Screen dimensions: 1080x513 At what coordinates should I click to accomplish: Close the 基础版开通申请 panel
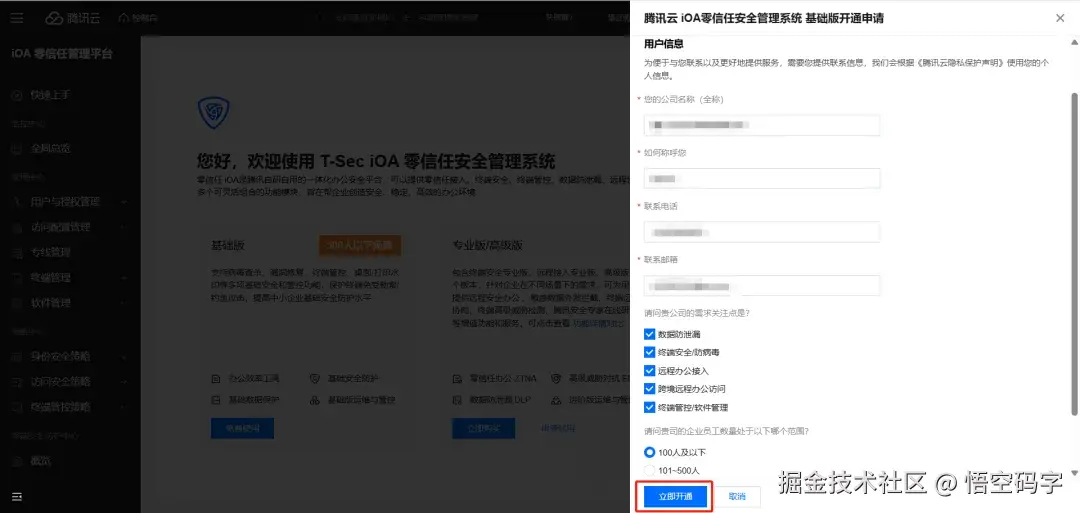pos(1060,19)
